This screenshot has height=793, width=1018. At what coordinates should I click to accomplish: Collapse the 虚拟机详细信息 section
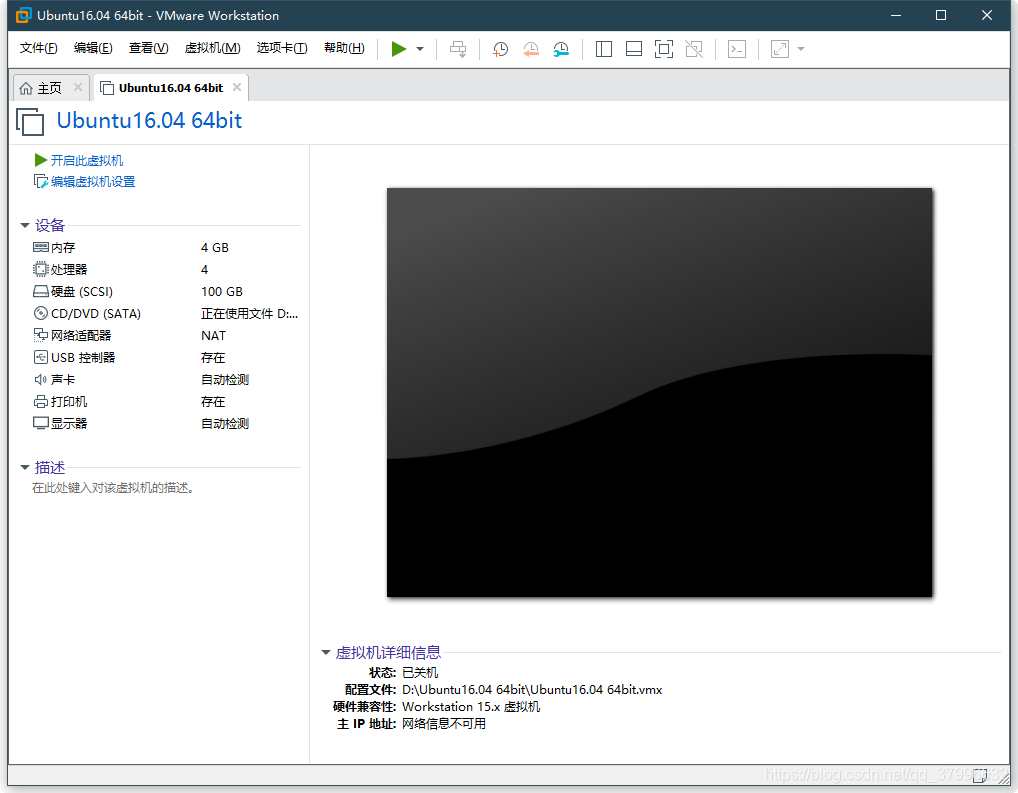click(x=326, y=653)
